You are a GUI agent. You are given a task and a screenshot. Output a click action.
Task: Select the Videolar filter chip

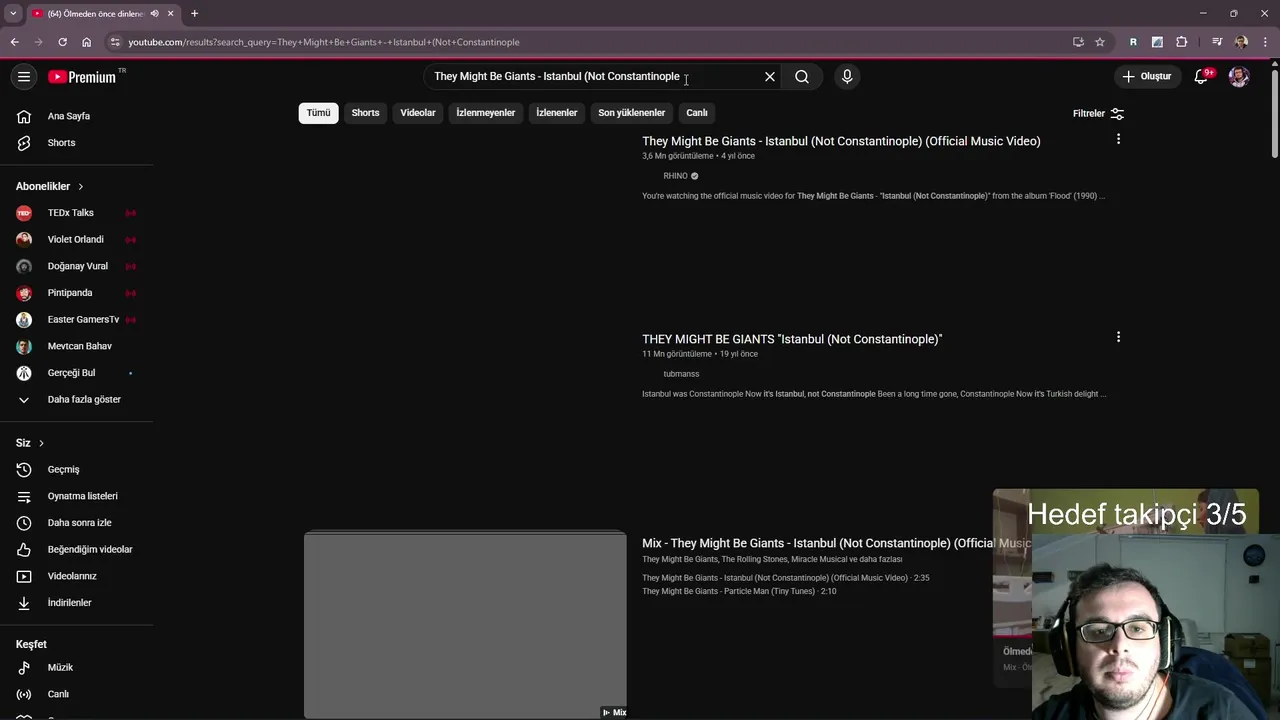click(418, 113)
